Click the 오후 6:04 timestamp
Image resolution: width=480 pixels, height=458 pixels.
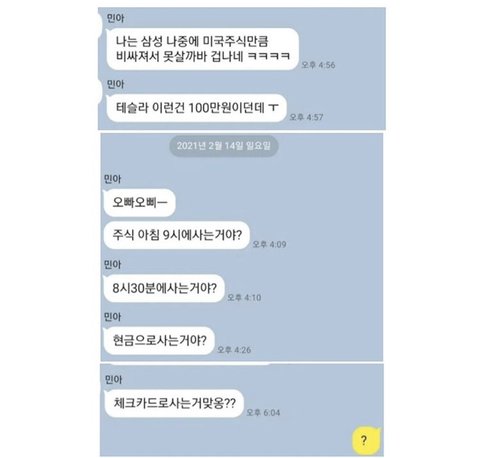point(263,413)
